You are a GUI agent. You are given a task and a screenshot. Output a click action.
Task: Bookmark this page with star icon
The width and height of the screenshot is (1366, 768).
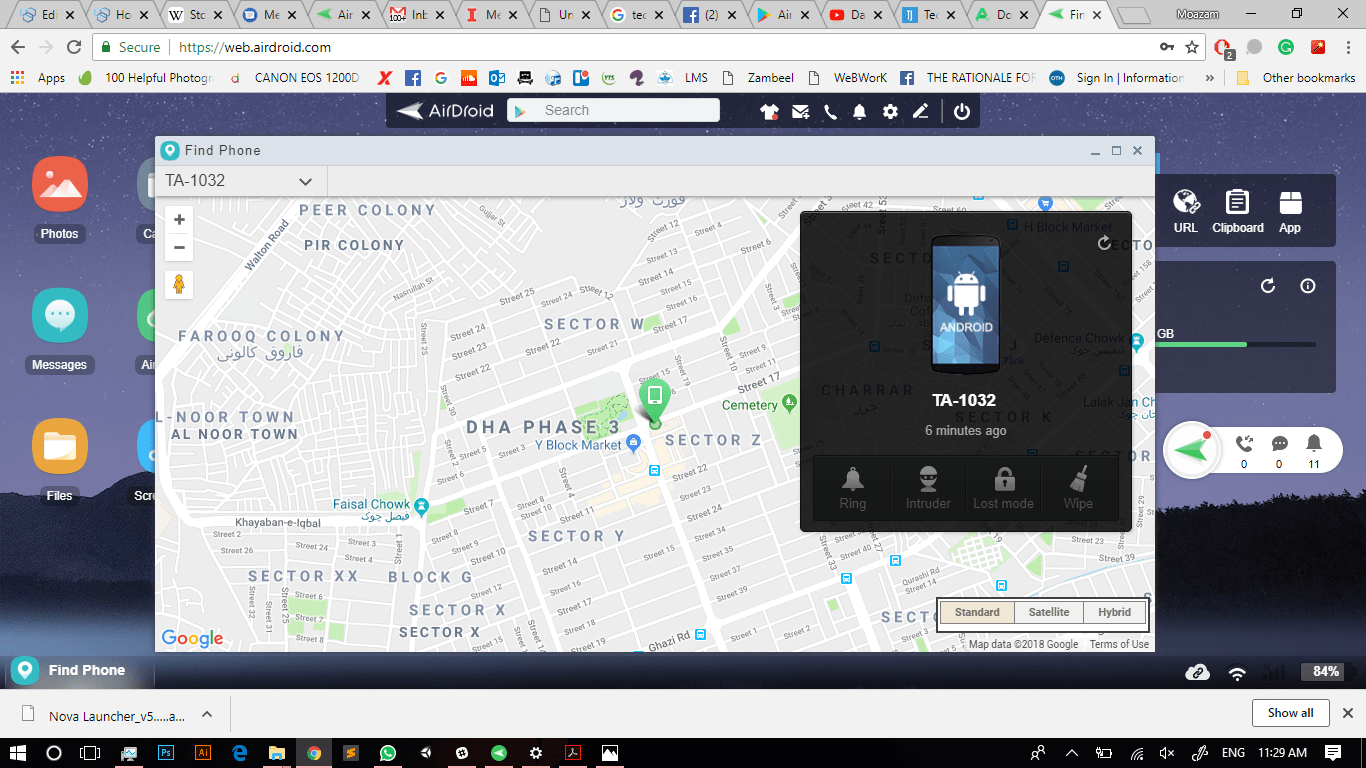pyautogui.click(x=1192, y=47)
